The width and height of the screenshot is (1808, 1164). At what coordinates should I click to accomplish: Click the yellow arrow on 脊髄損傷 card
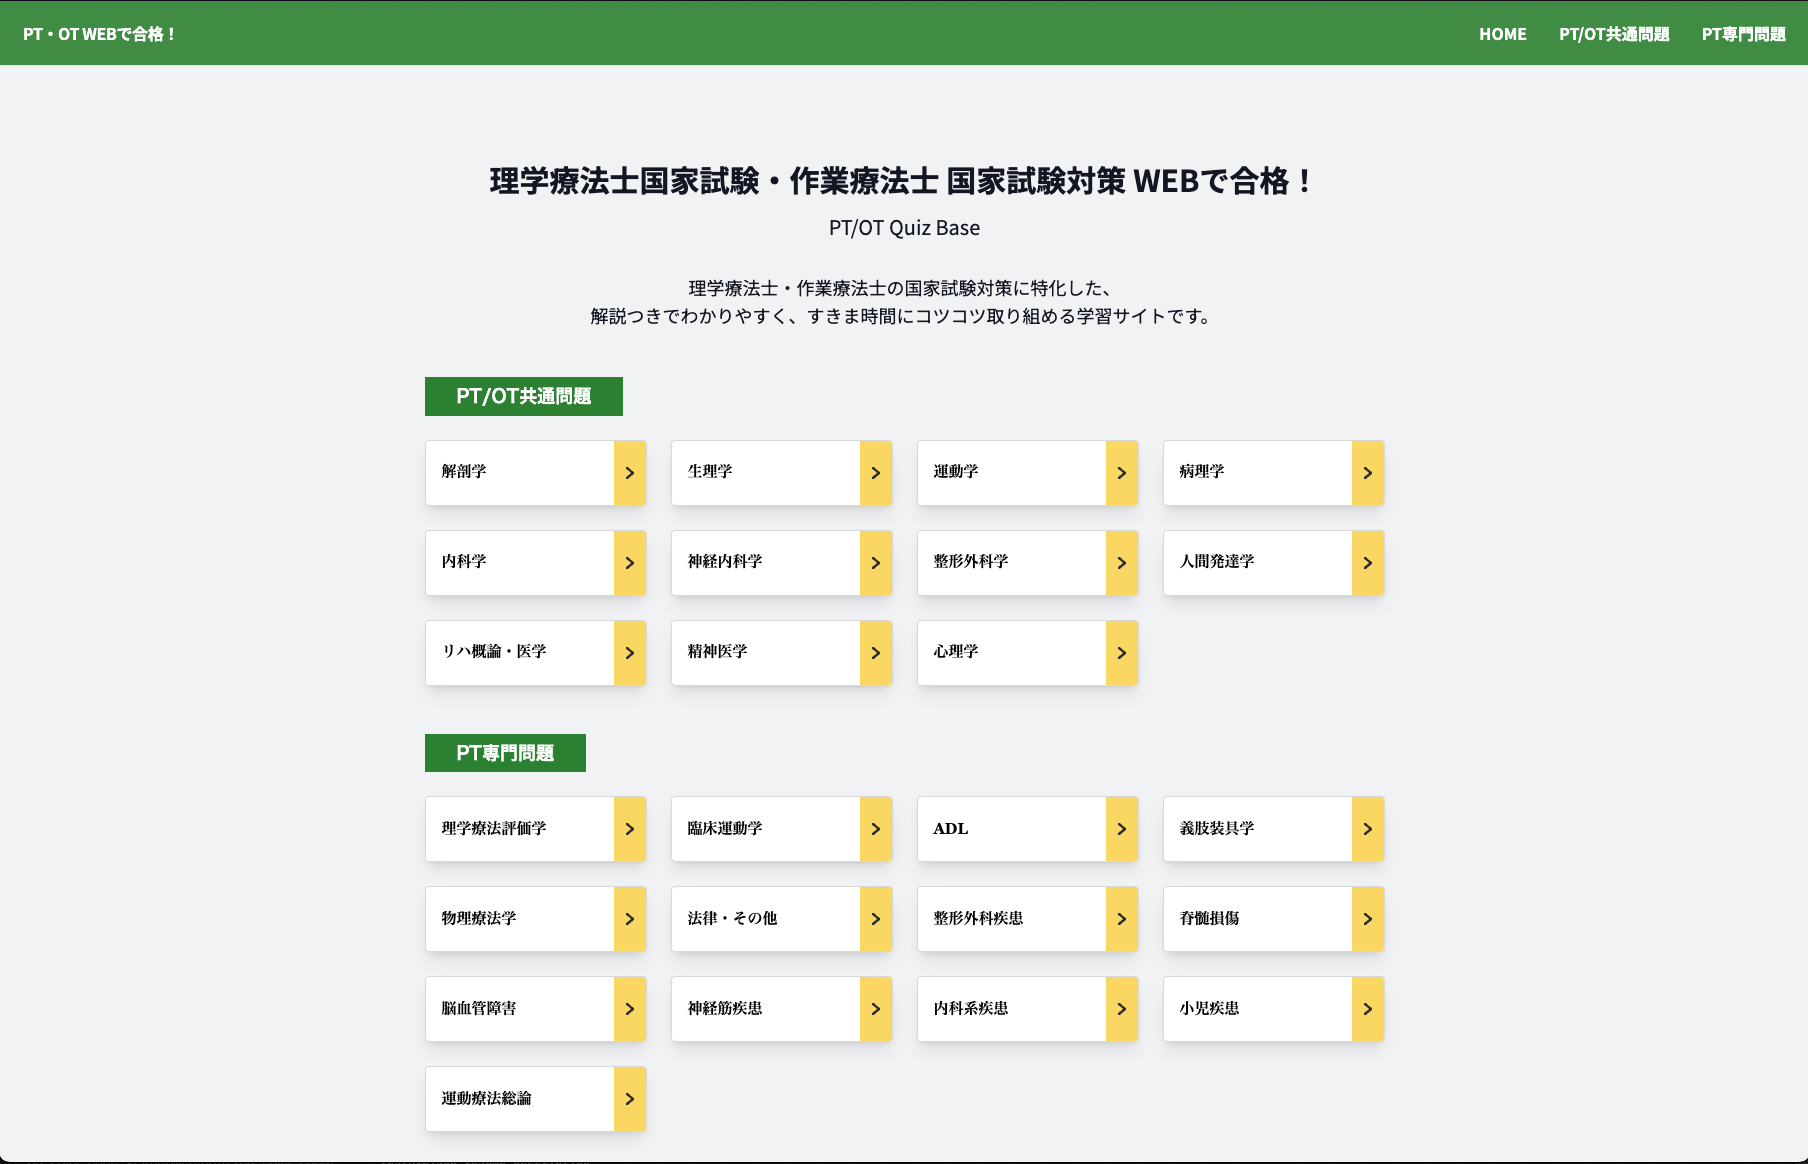coord(1368,919)
